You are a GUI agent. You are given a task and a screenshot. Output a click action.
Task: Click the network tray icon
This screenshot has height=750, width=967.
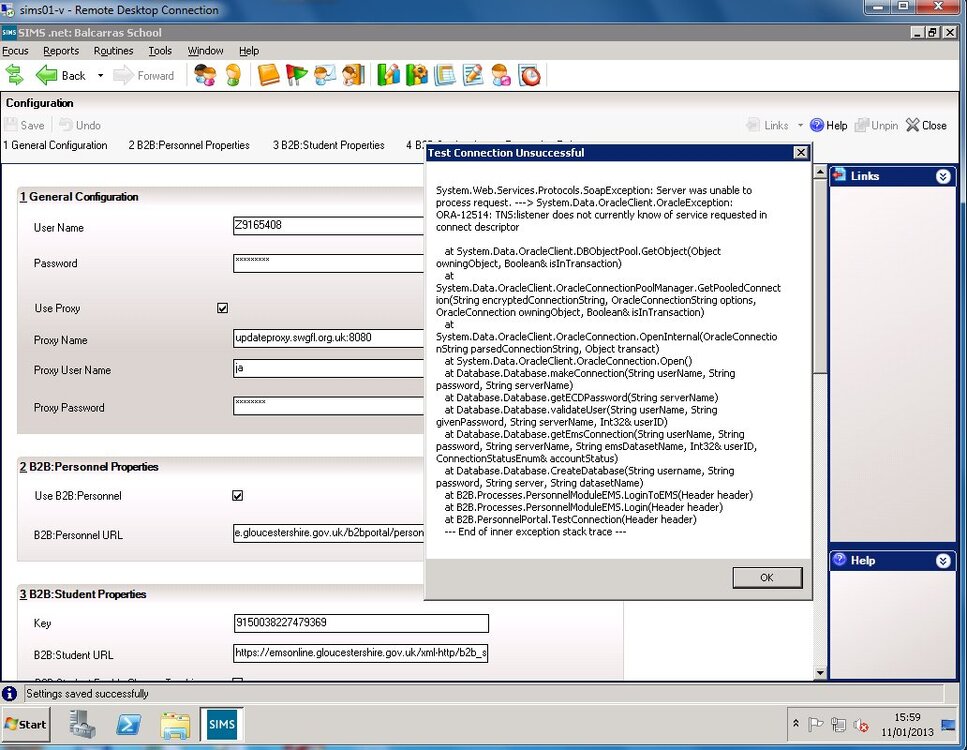click(838, 724)
